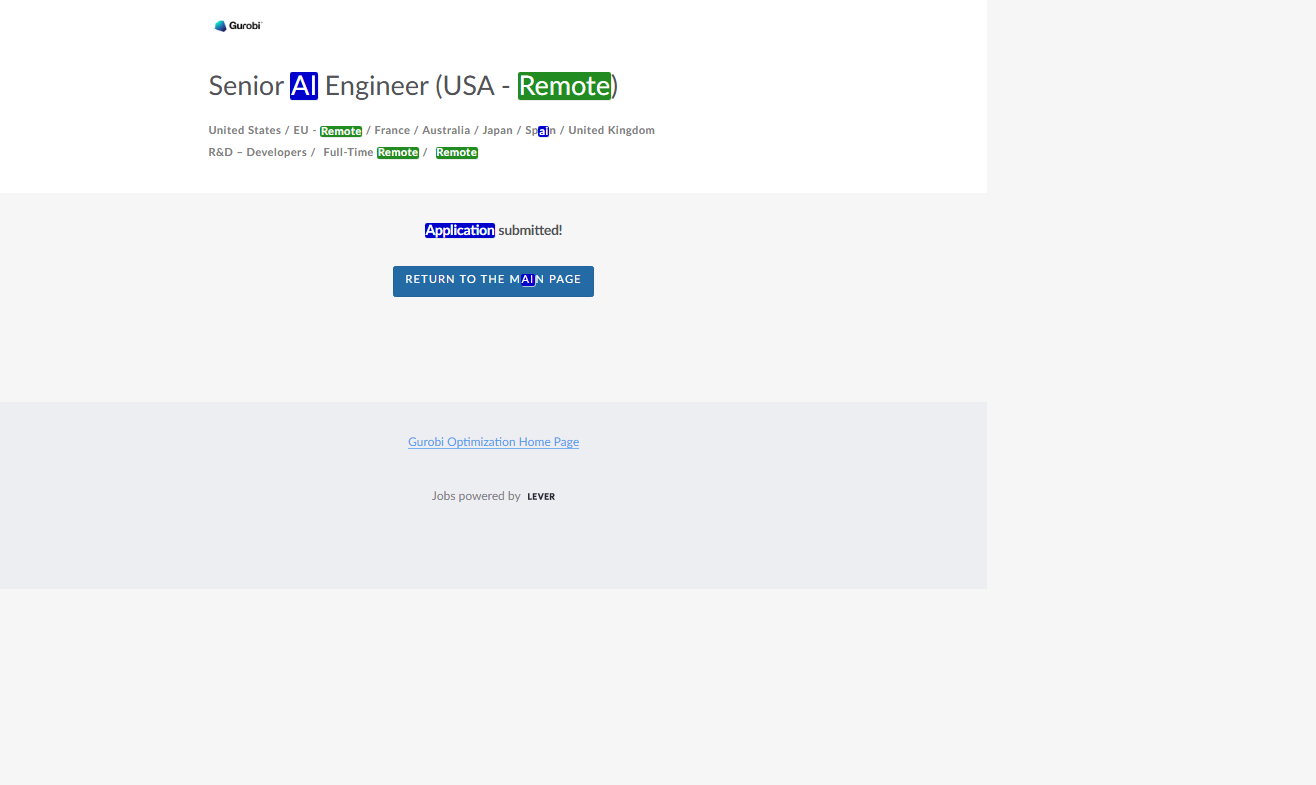The height and width of the screenshot is (785, 1316).
Task: Select the 'Engineer' word in the job heading
Action: click(x=376, y=86)
